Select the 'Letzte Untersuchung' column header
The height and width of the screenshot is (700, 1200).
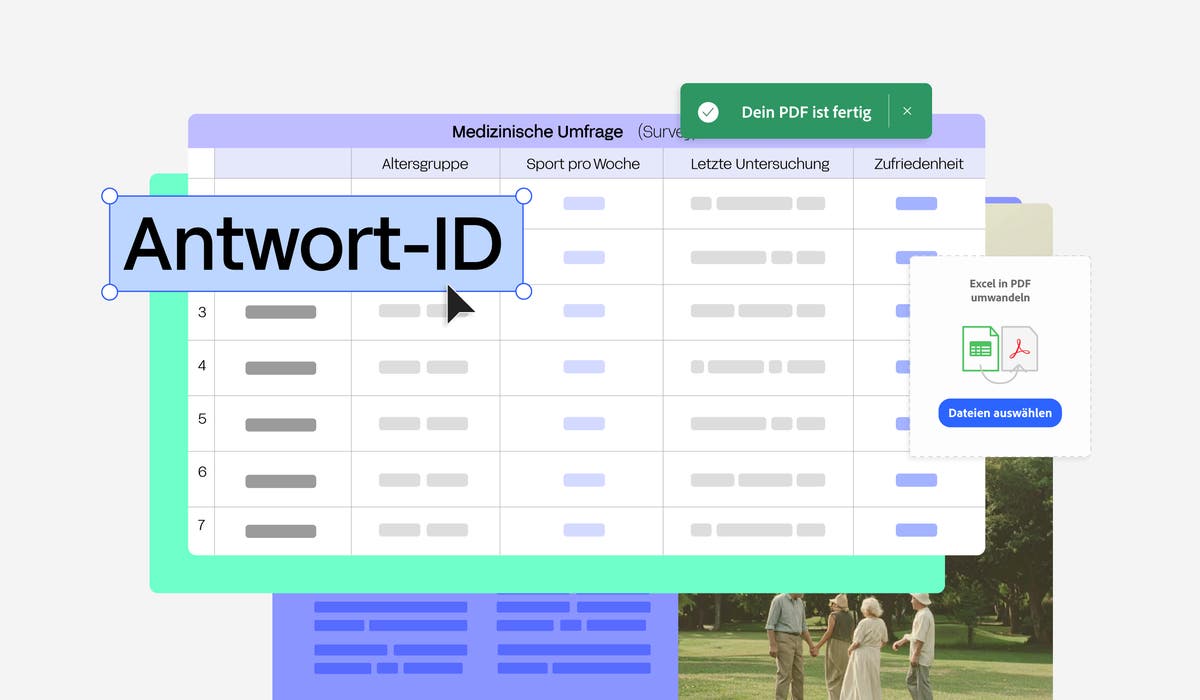759,164
